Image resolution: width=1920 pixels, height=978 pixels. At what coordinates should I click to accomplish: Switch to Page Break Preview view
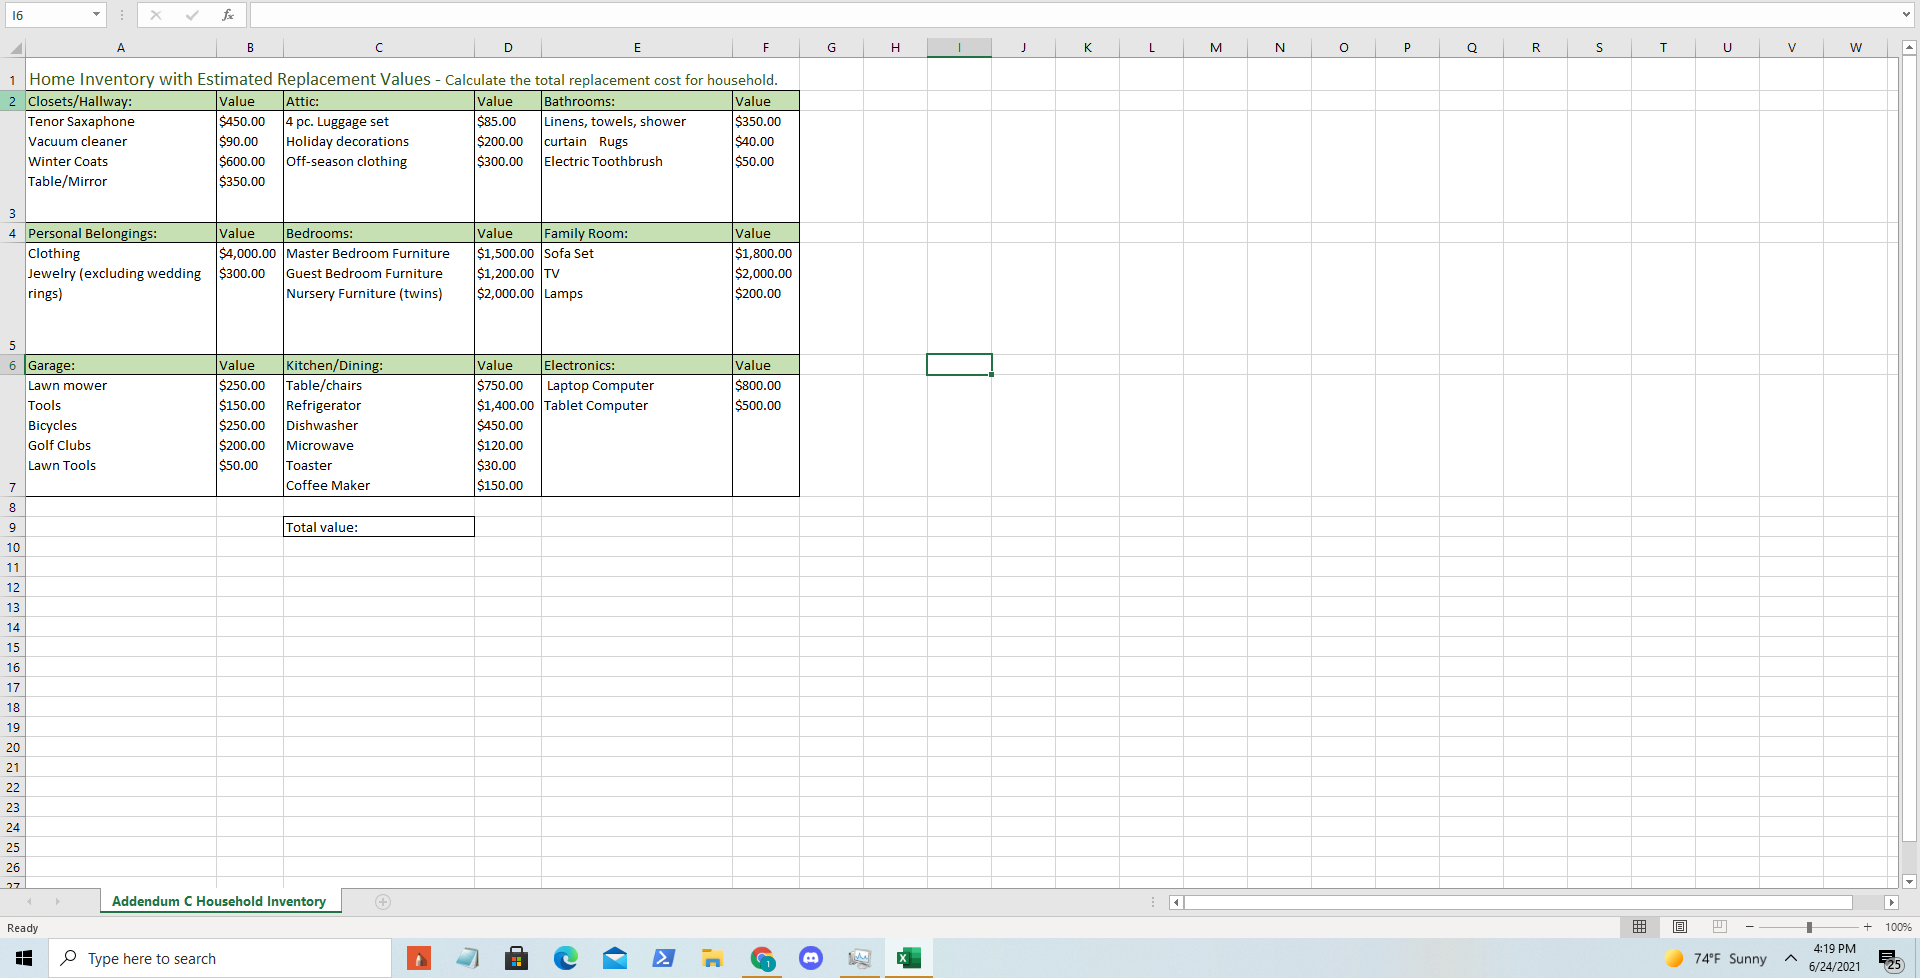tap(1720, 927)
